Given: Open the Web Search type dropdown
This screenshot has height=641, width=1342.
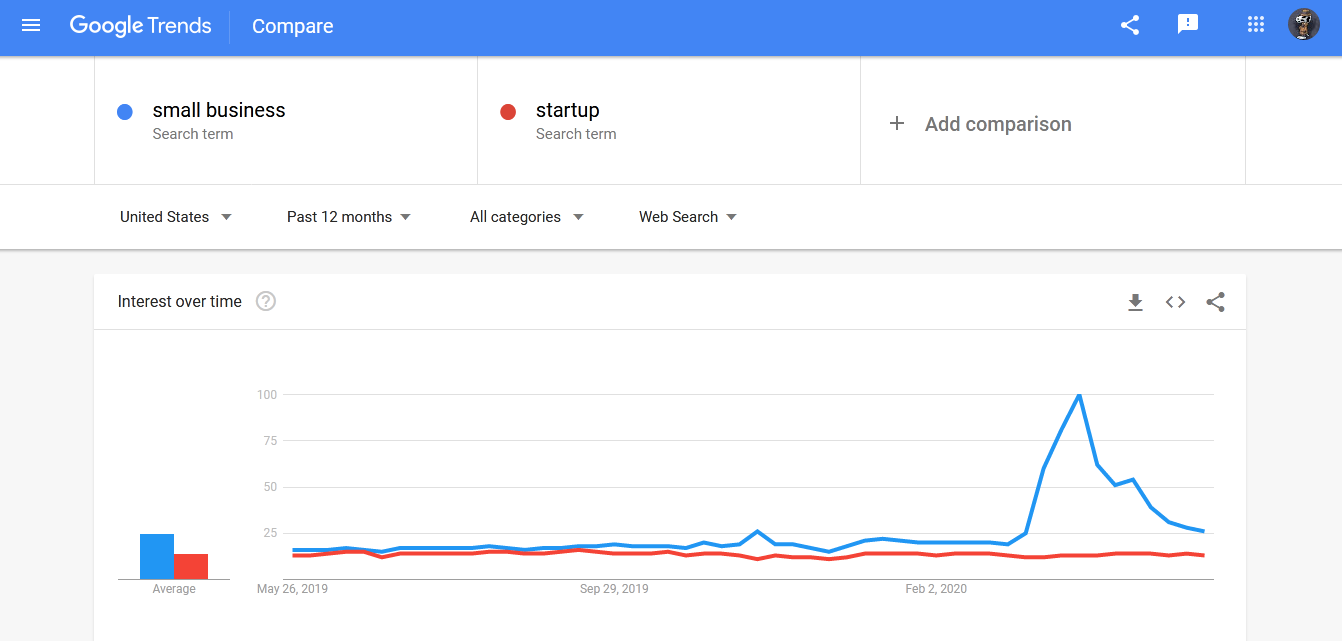Looking at the screenshot, I should point(688,217).
